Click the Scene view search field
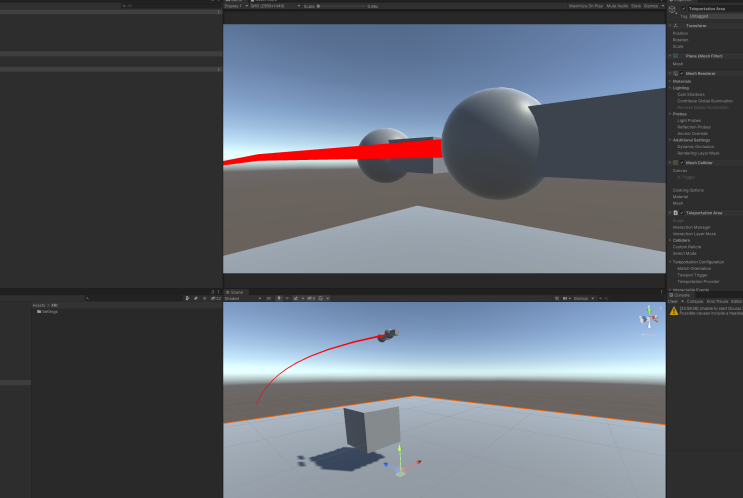The width and height of the screenshot is (743, 498). 630,299
